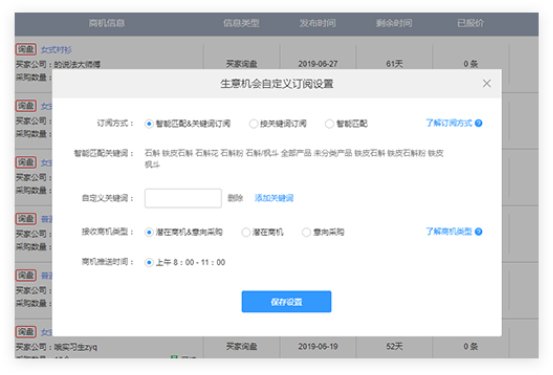Click the 61天 remaining time cell

pos(394,64)
